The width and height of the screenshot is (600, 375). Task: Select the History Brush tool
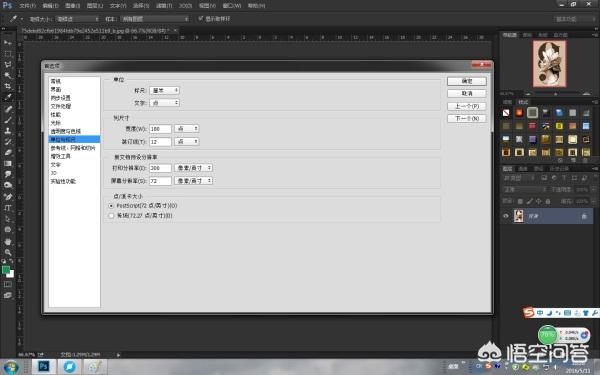pyautogui.click(x=8, y=142)
